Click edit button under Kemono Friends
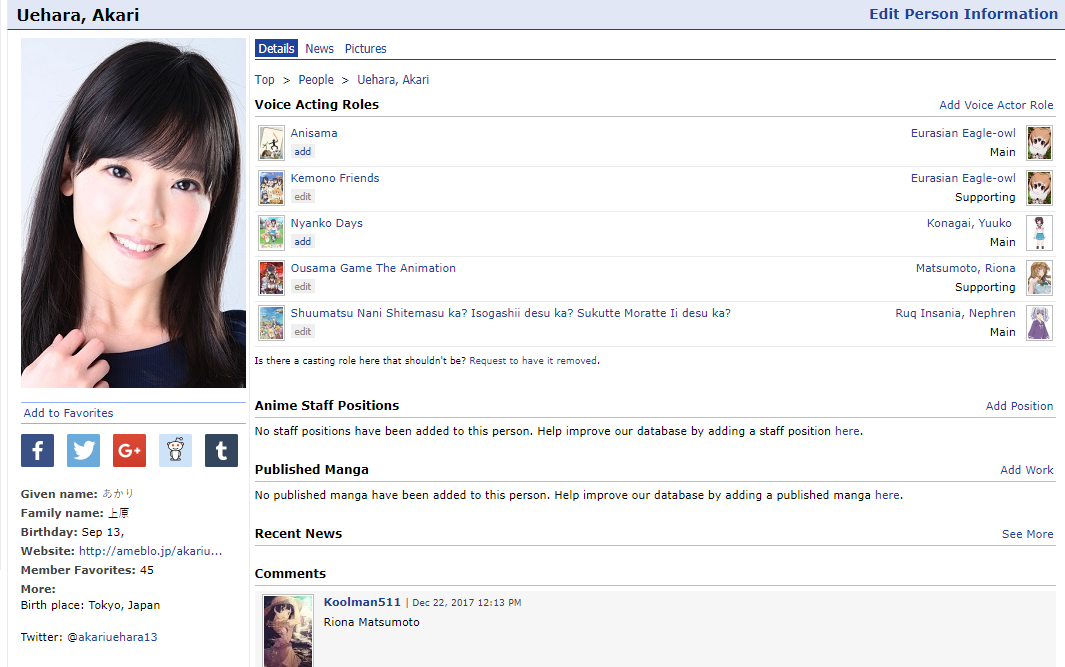 [302, 197]
